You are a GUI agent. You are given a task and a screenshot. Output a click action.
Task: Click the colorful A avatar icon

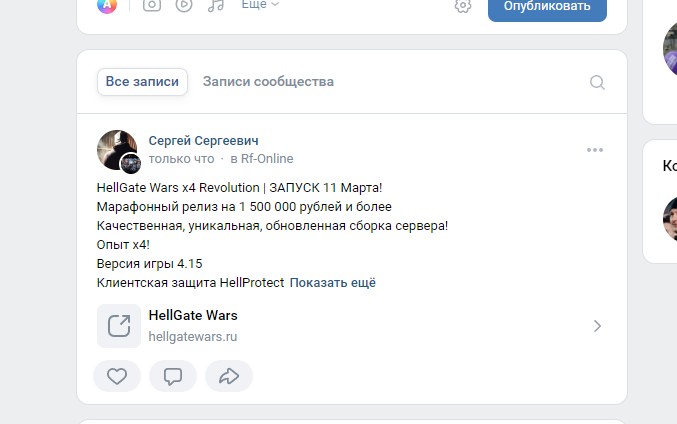[107, 5]
